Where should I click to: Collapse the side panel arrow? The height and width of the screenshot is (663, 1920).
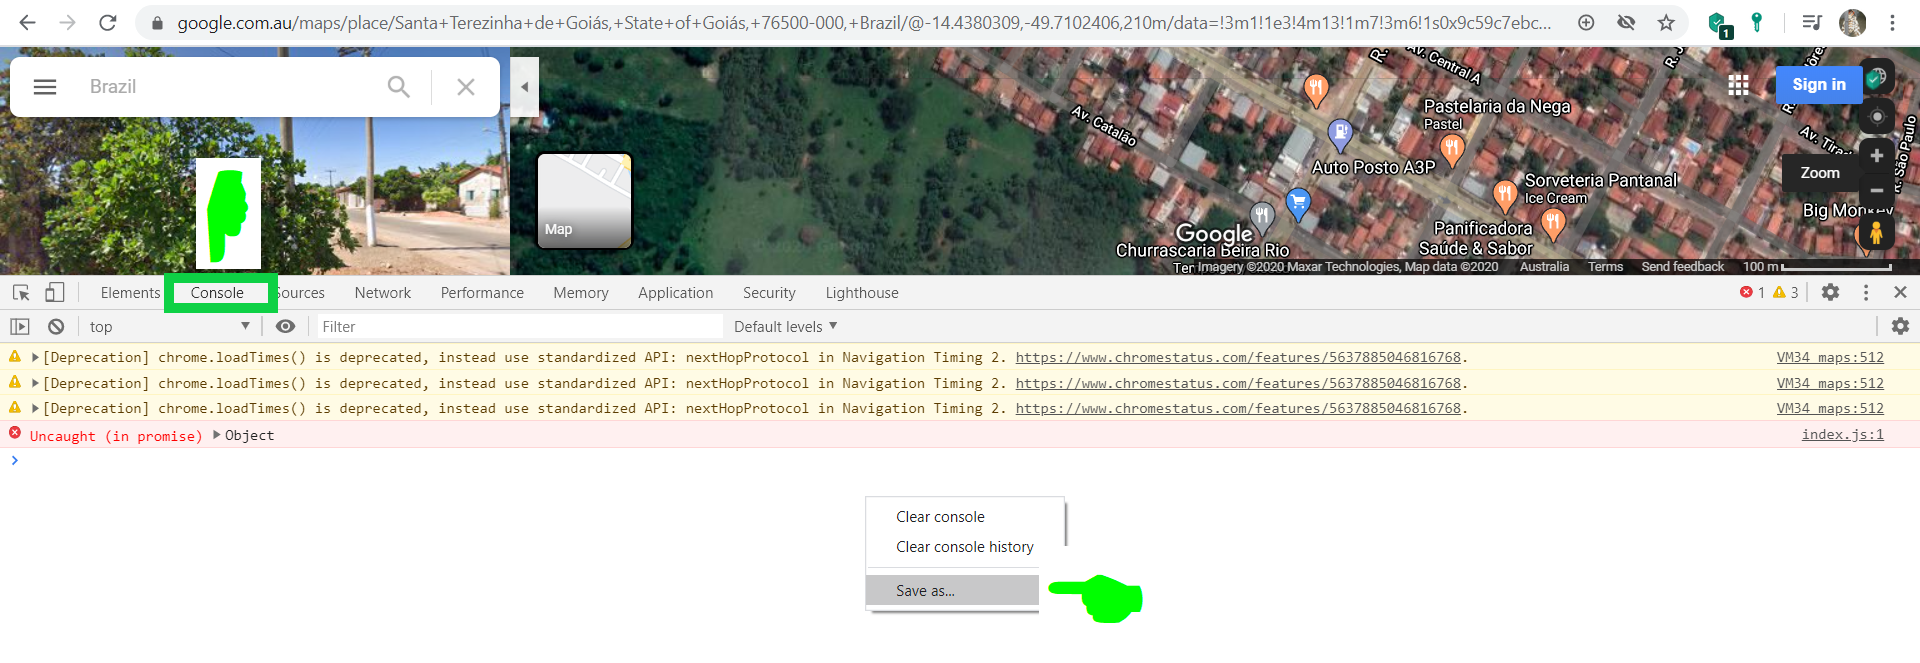[525, 87]
